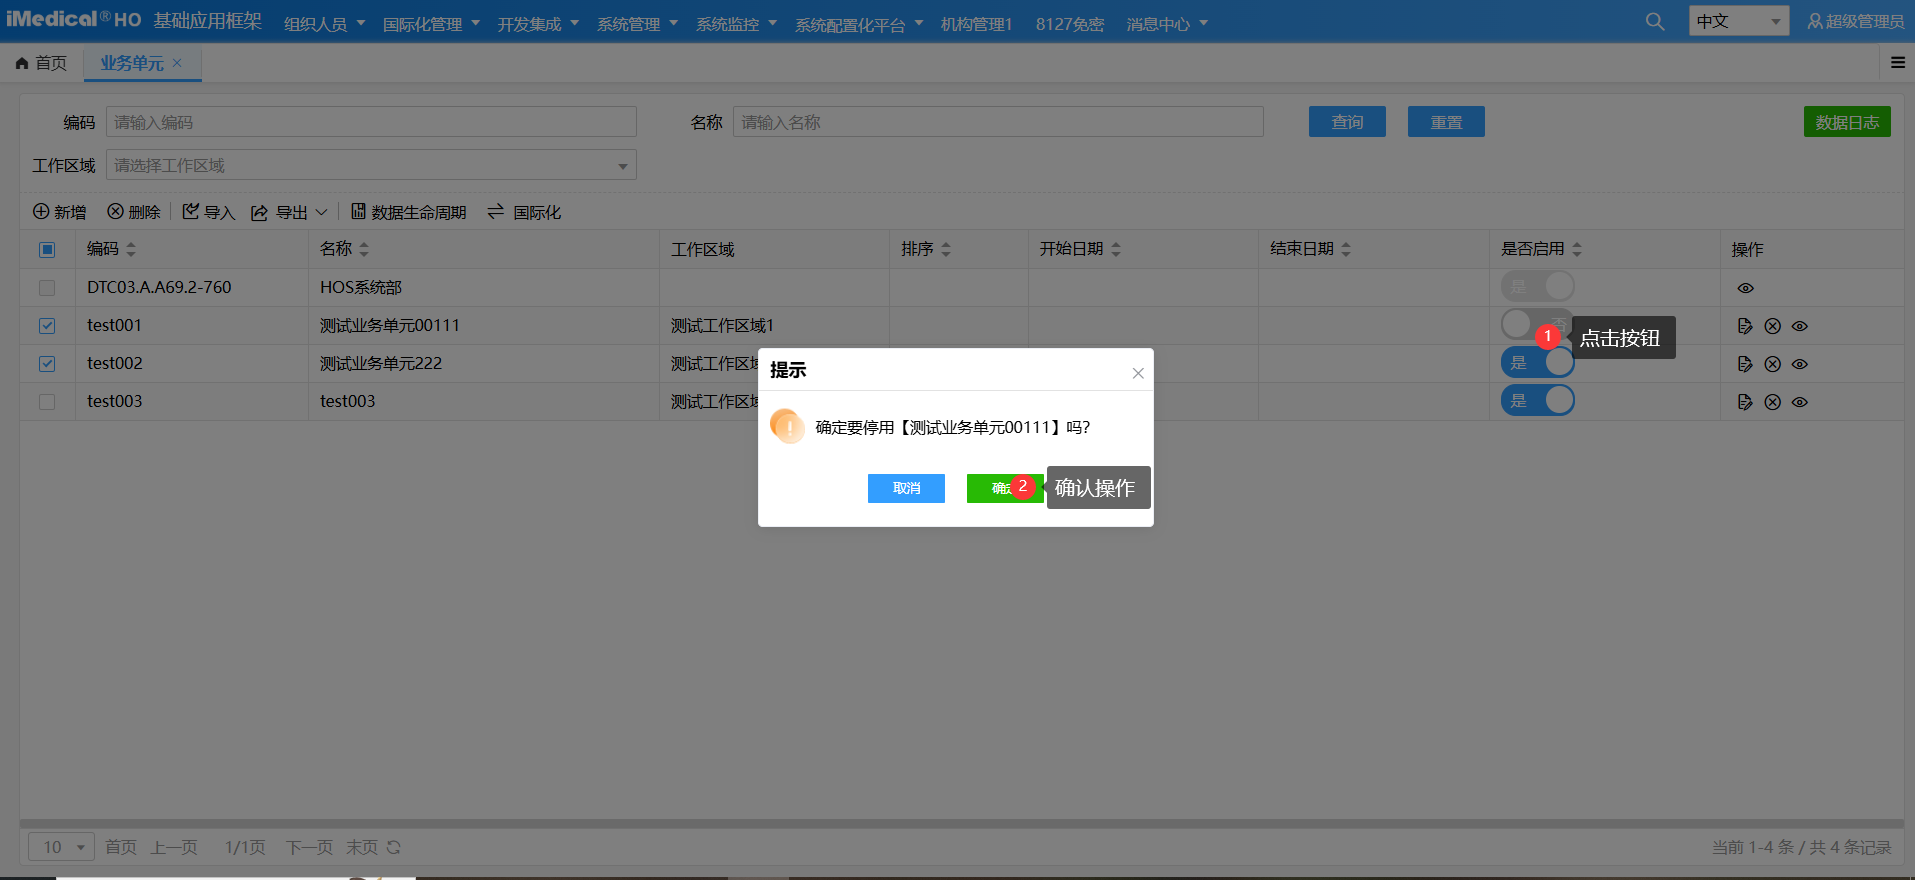Expand the 消息中心 menu
This screenshot has width=1915, height=880.
[x=1168, y=23]
